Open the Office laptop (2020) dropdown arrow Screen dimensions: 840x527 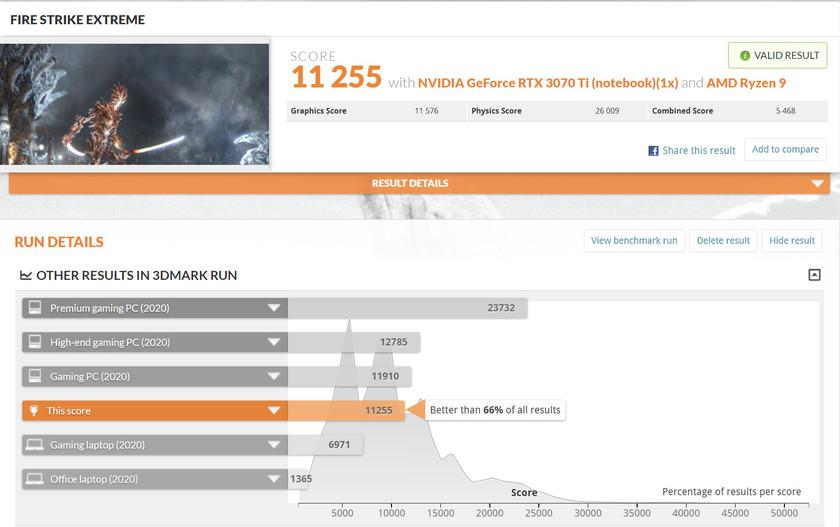click(x=273, y=479)
